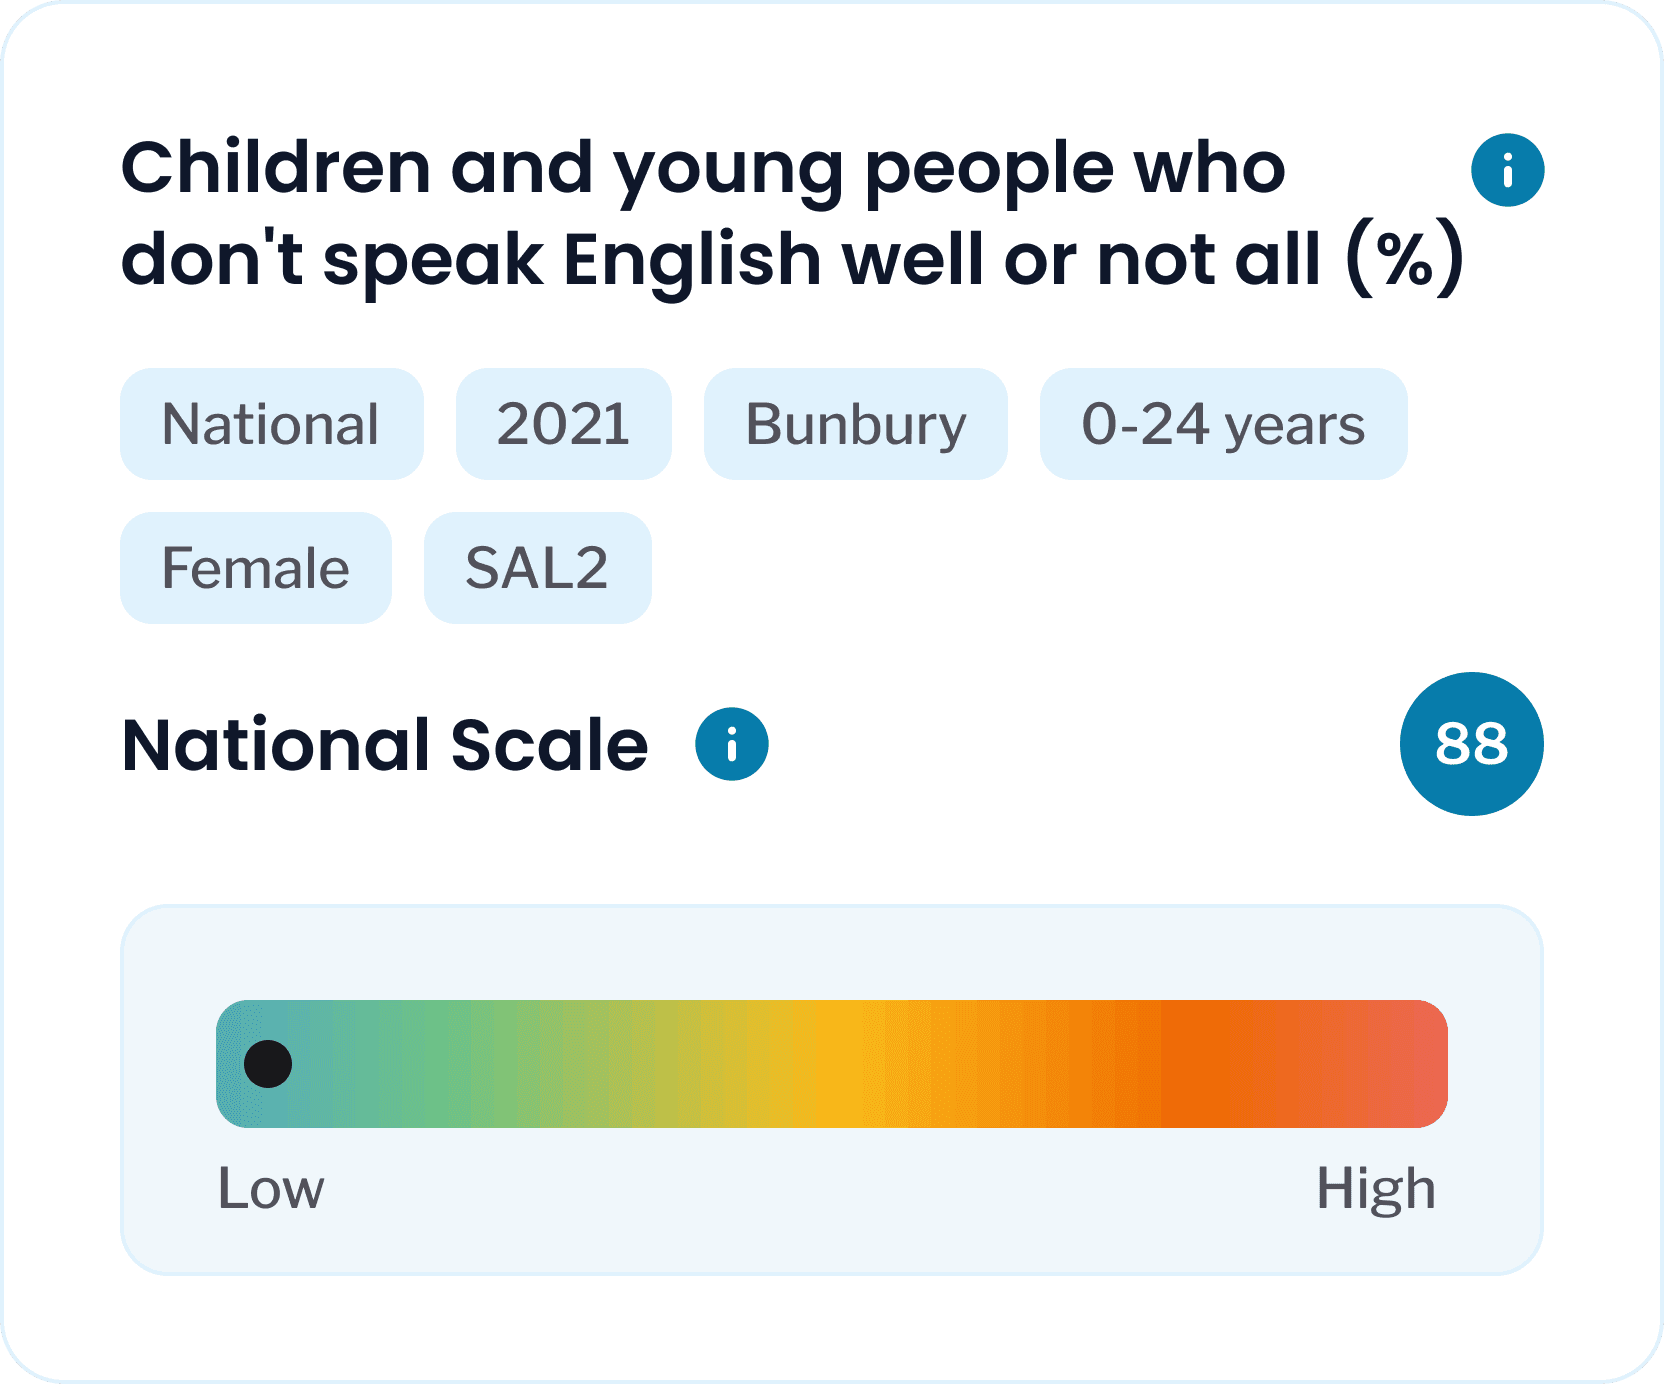Click the 0-24 years age chip
Viewport: 1664px width, 1384px height.
(1223, 424)
